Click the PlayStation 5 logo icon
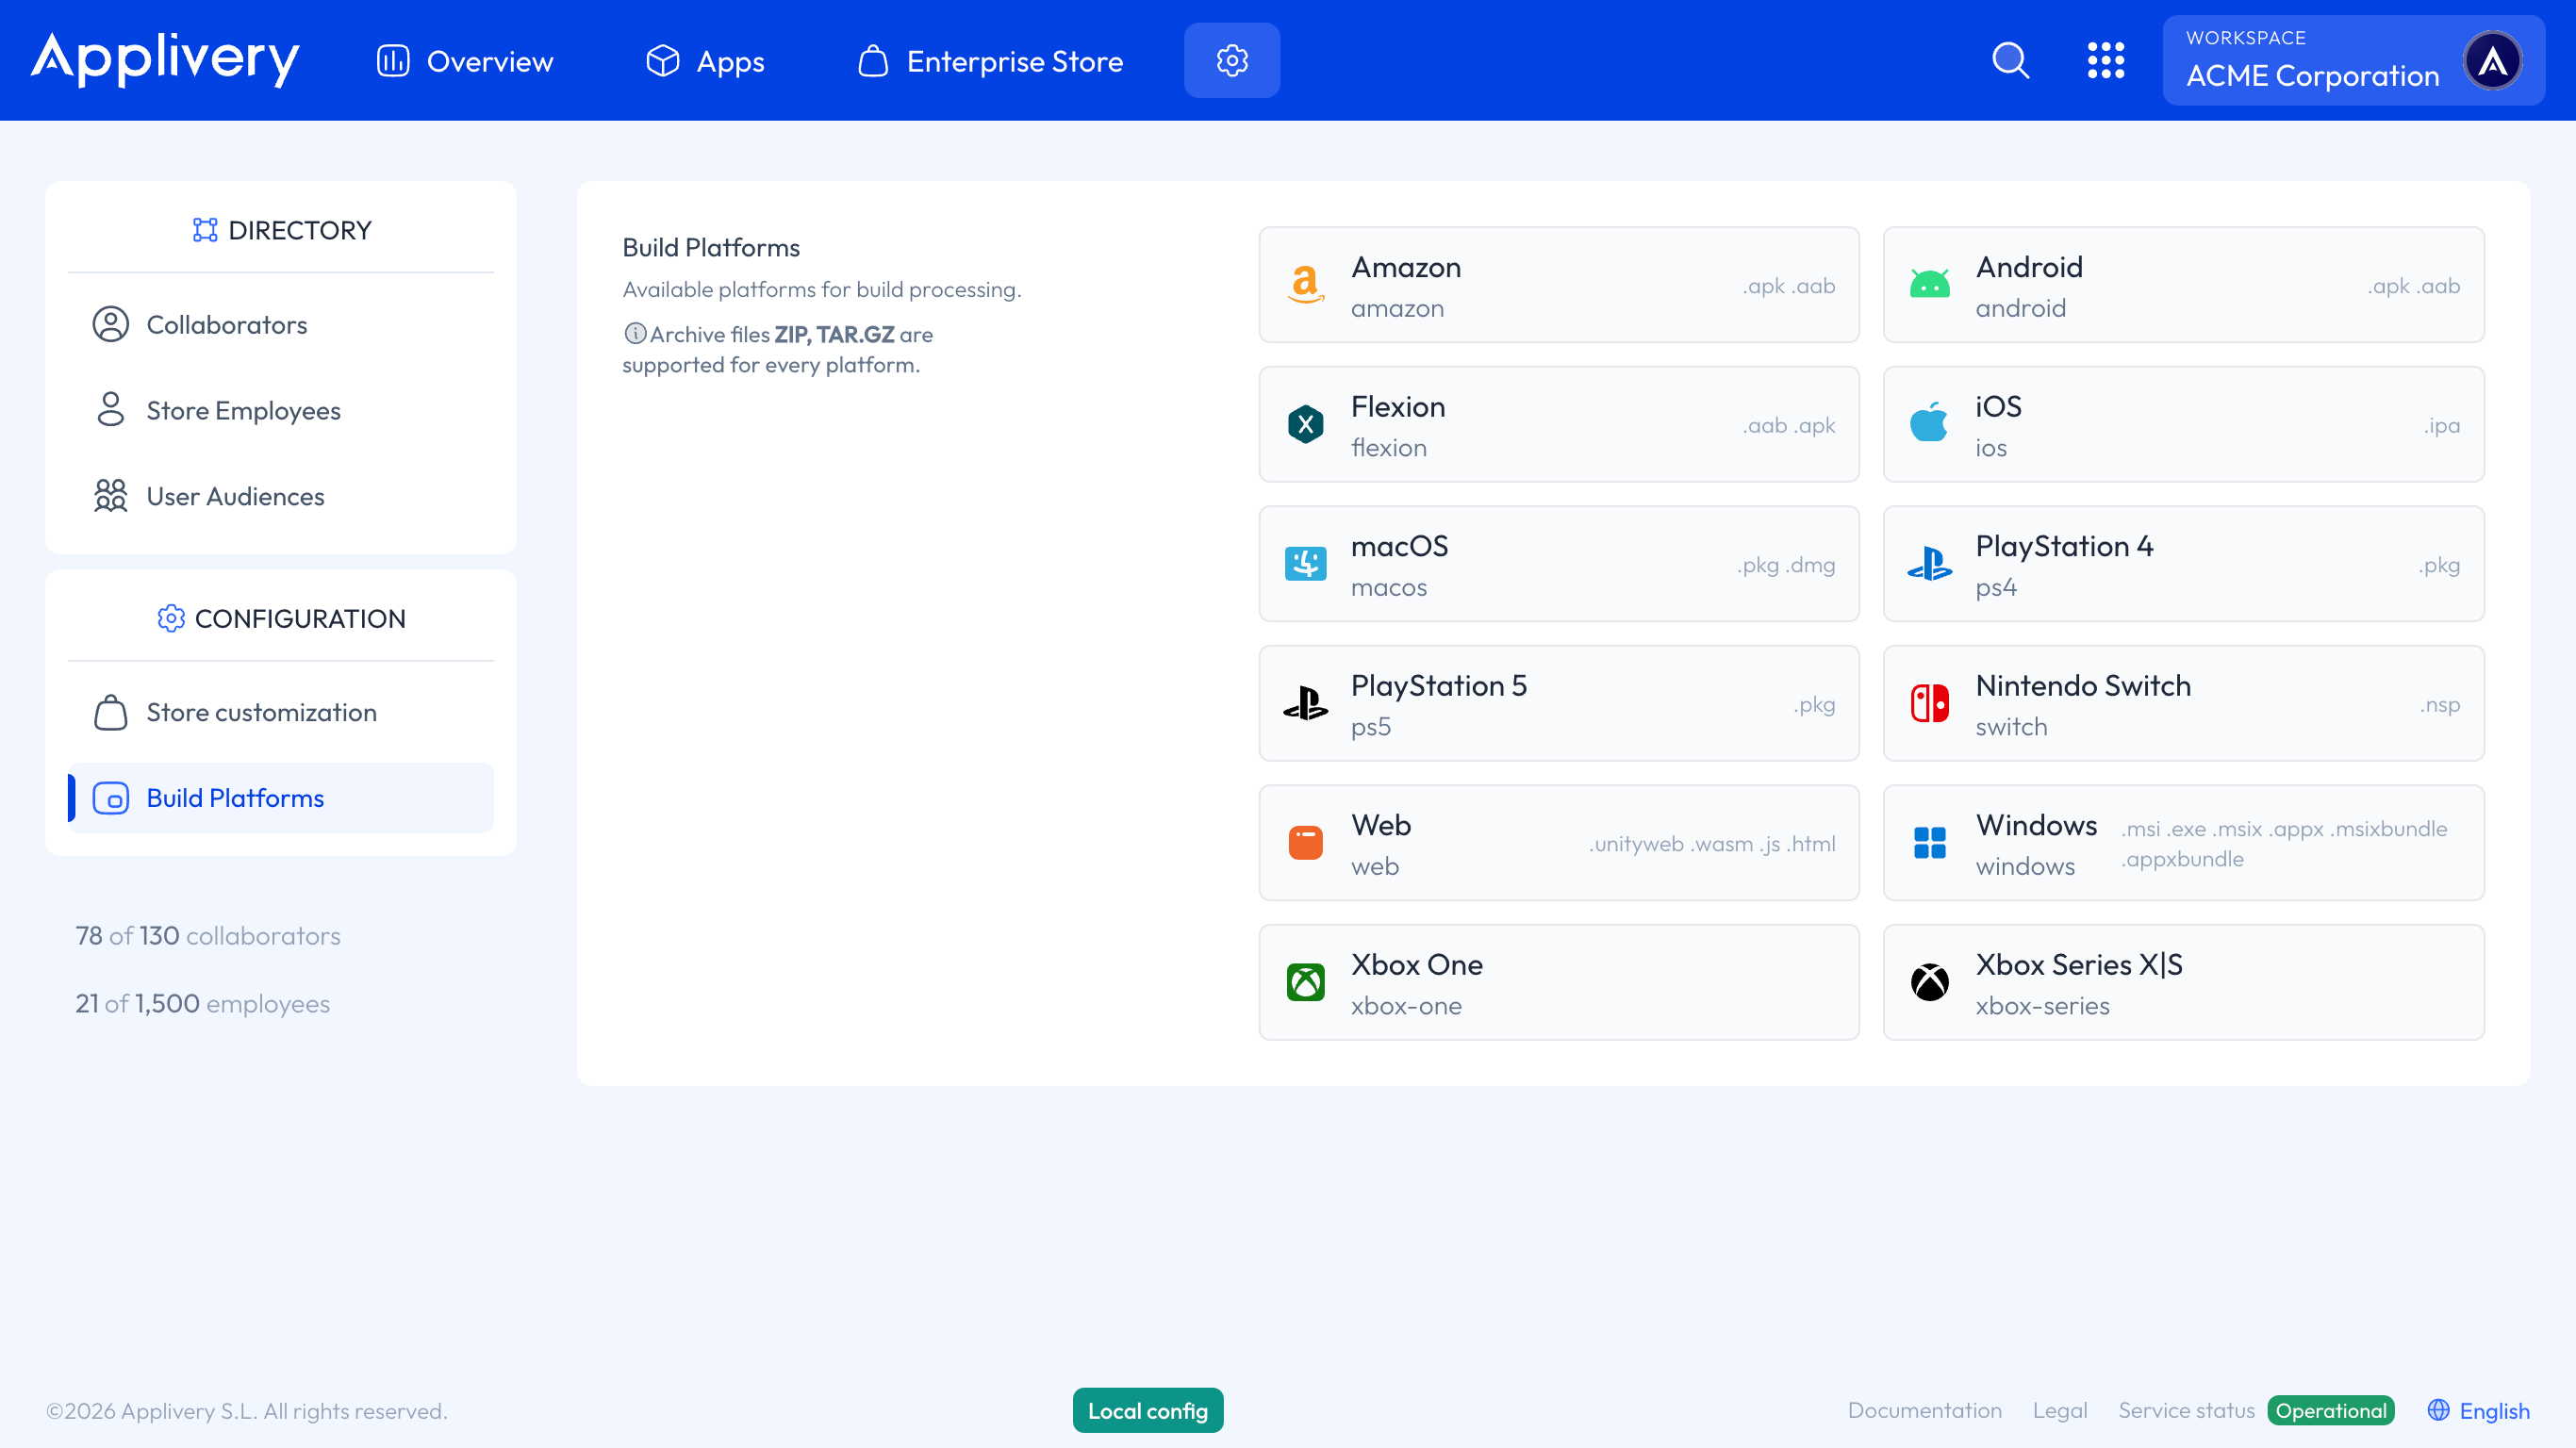 [x=1306, y=703]
